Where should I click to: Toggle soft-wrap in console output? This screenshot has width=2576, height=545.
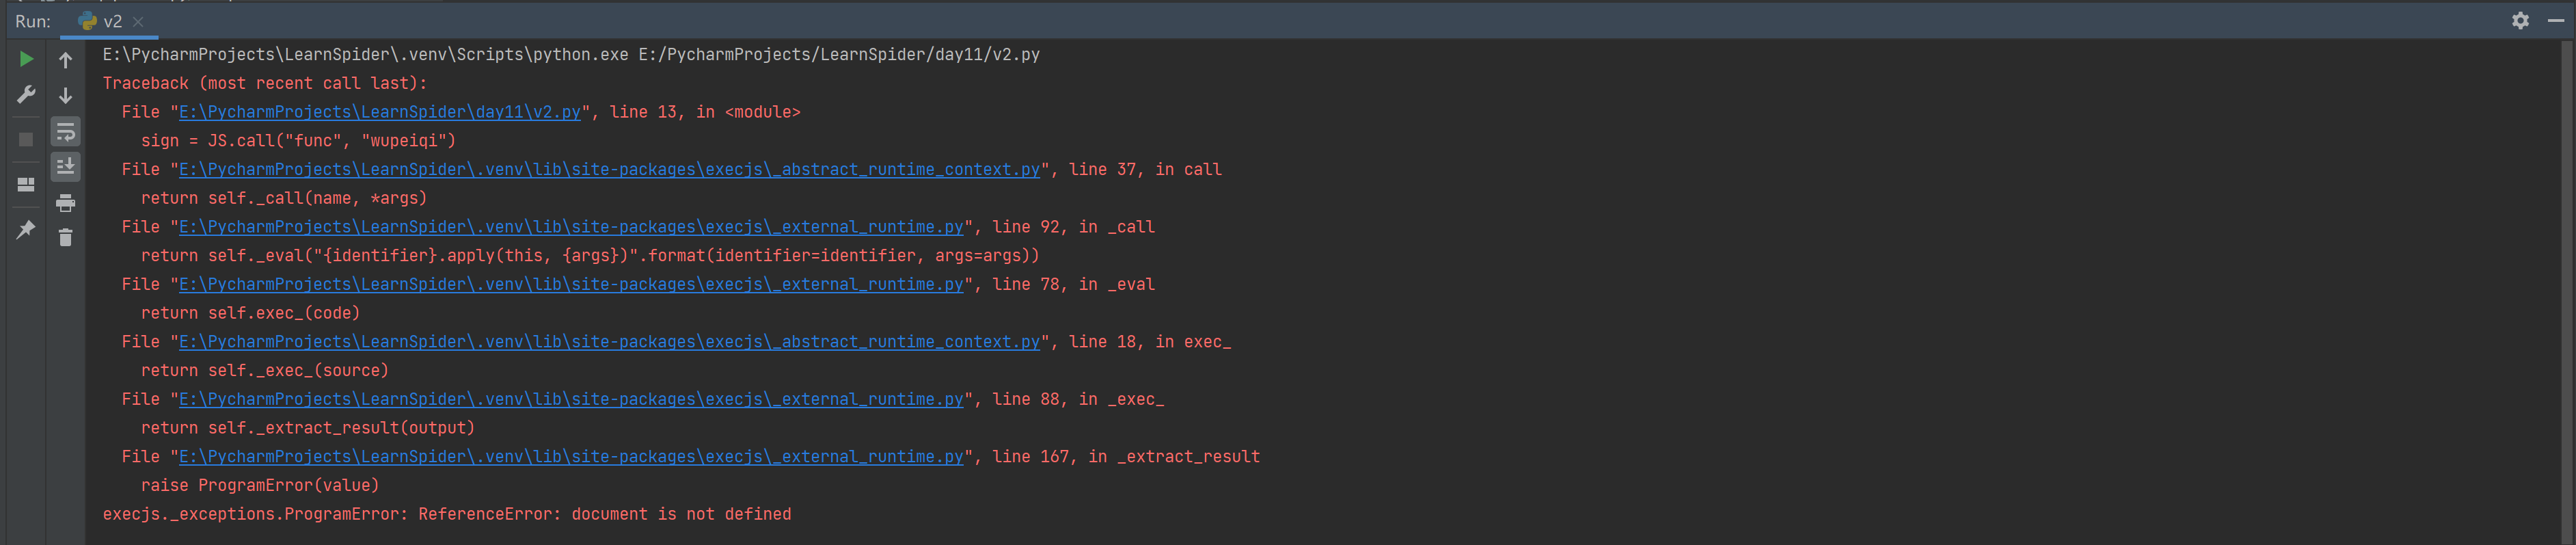65,132
